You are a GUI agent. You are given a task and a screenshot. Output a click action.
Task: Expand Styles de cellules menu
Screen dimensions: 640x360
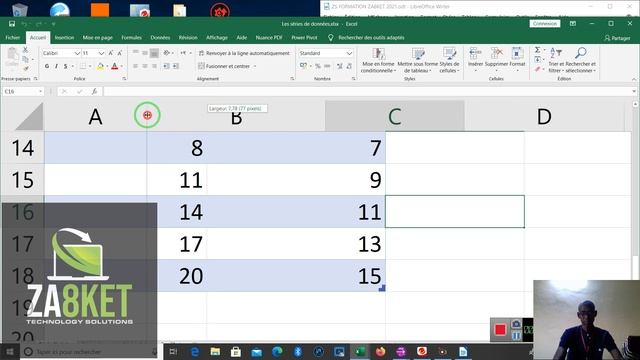[x=449, y=60]
